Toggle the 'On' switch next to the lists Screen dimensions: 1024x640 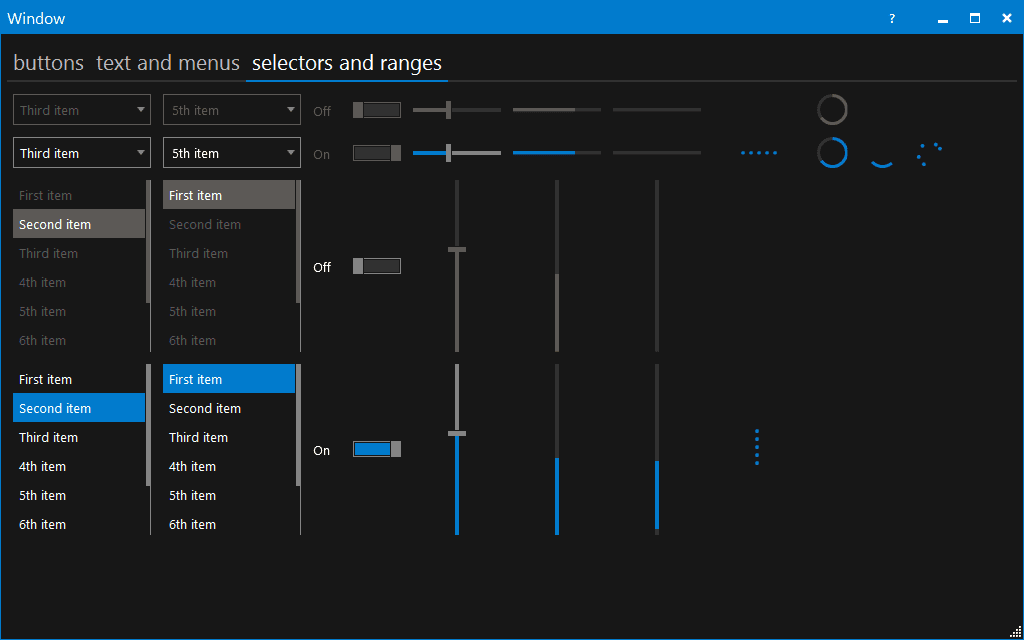click(377, 449)
